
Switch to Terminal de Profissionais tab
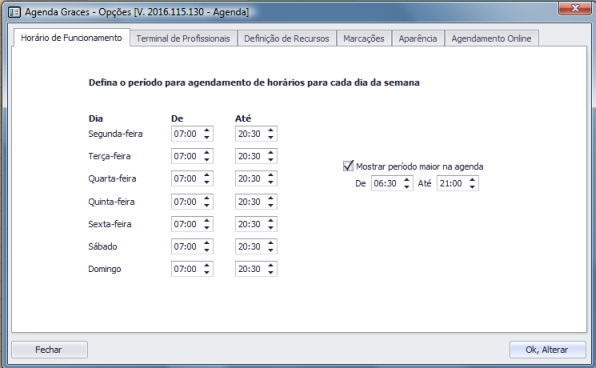(183, 38)
